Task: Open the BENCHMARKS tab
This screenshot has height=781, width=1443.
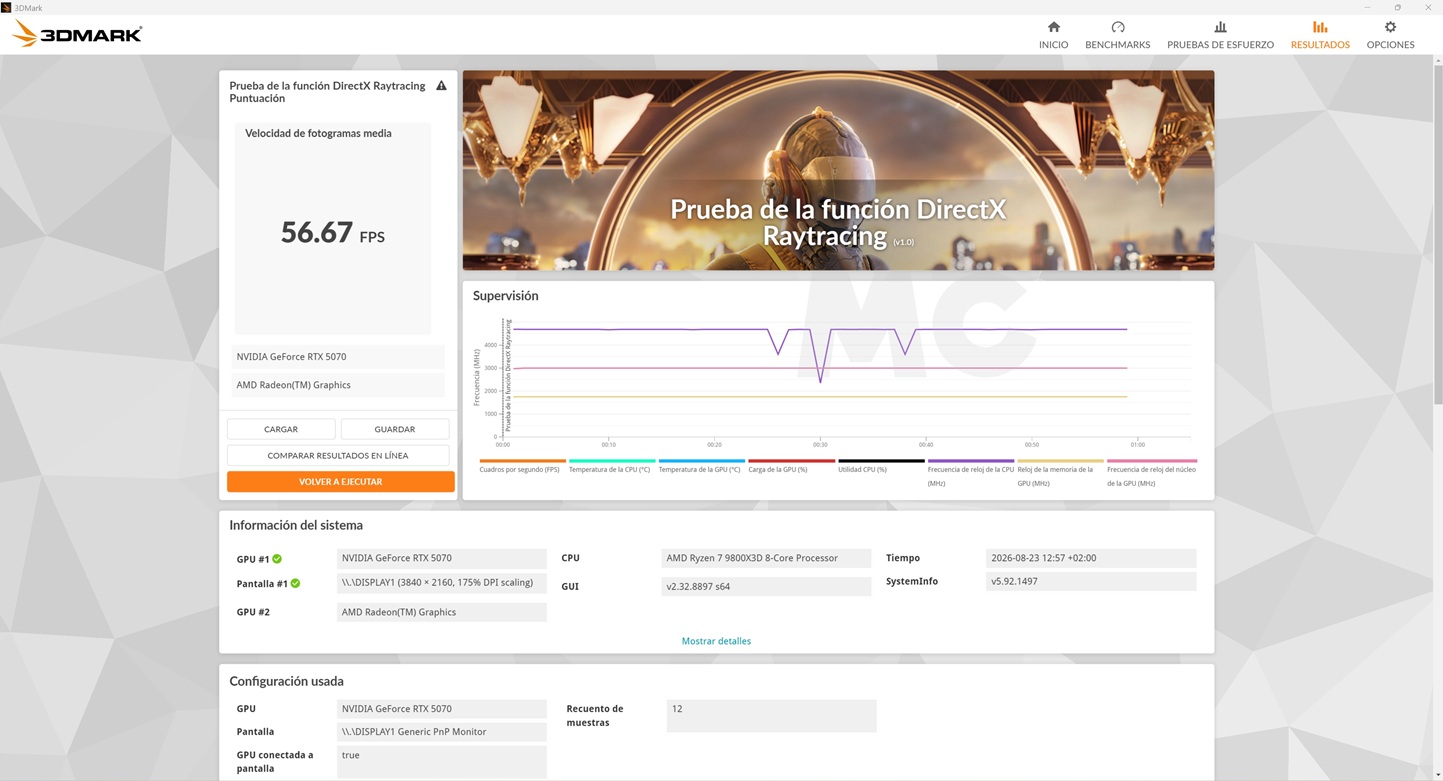Action: point(1118,35)
